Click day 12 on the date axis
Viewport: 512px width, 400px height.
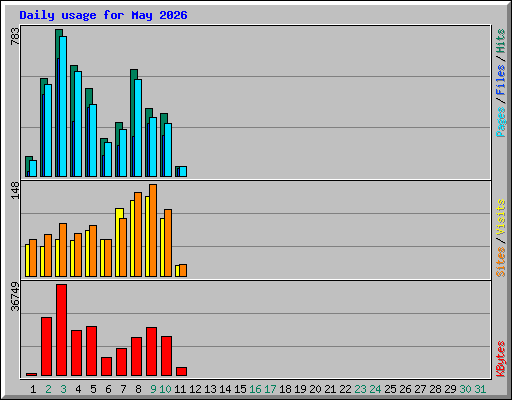click(195, 389)
